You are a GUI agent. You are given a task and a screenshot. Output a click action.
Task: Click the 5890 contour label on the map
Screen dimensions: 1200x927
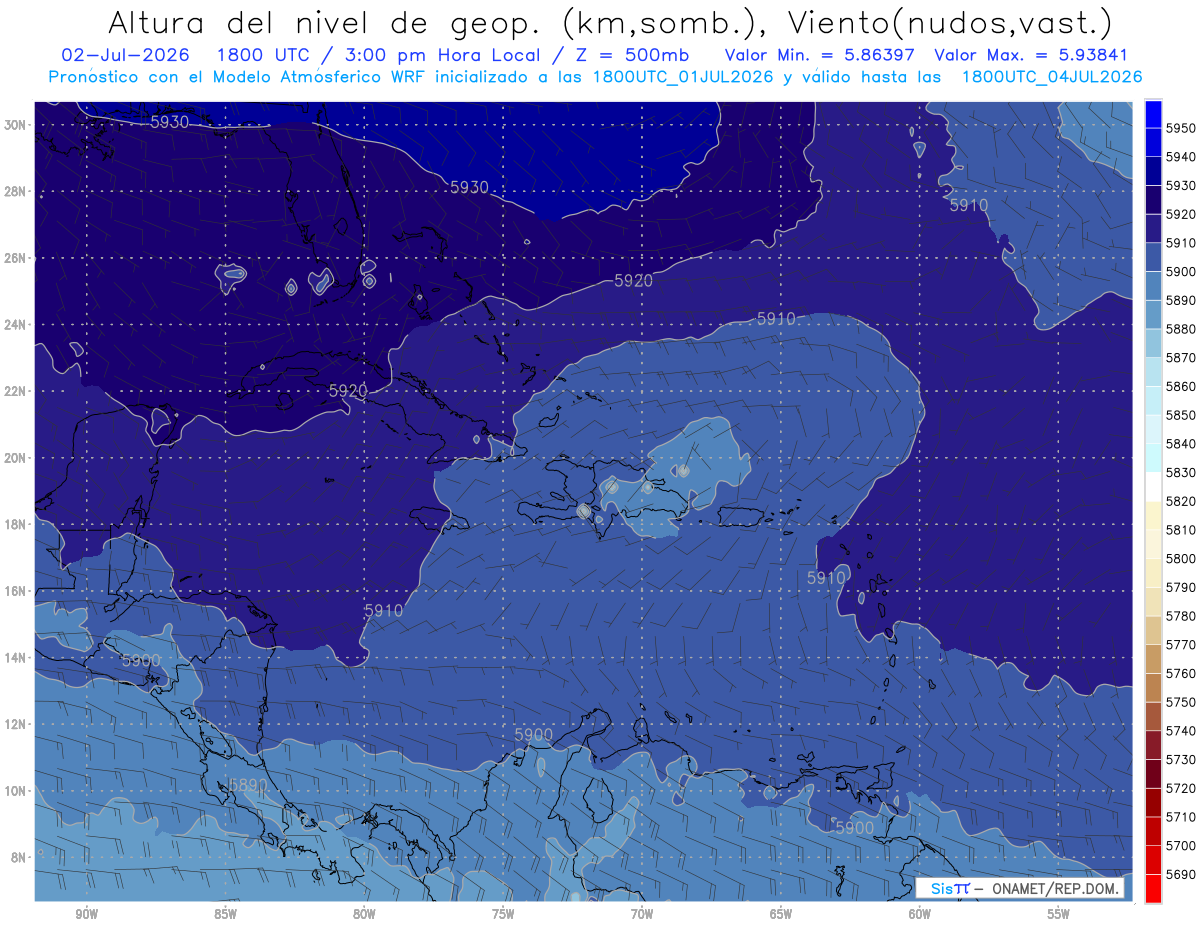tap(248, 785)
